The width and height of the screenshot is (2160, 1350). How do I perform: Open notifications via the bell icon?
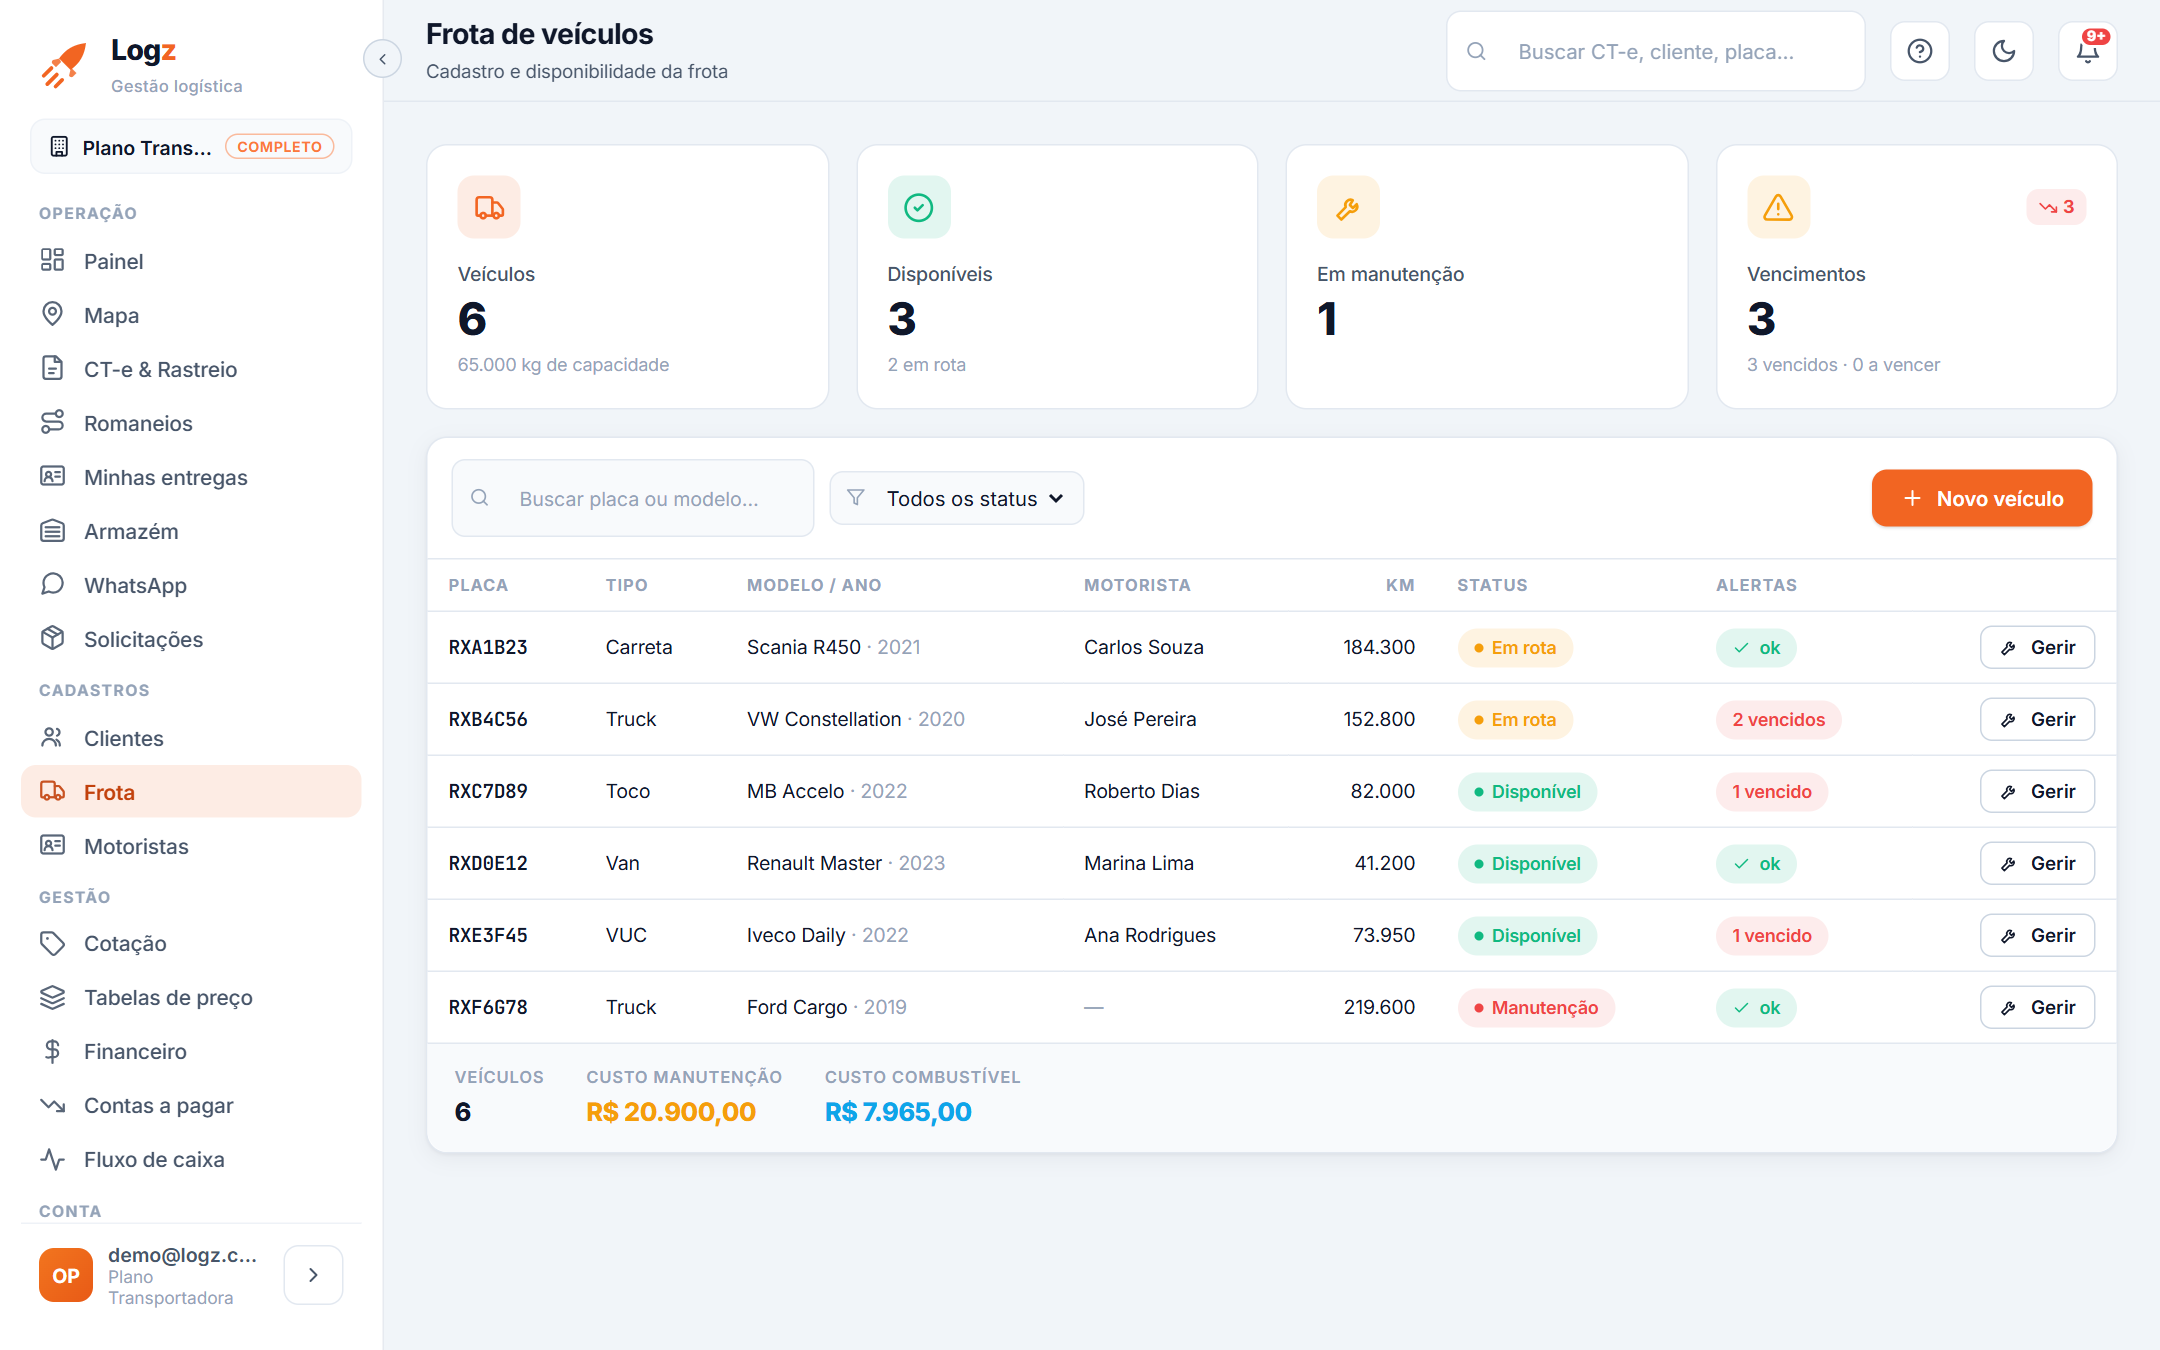2087,51
